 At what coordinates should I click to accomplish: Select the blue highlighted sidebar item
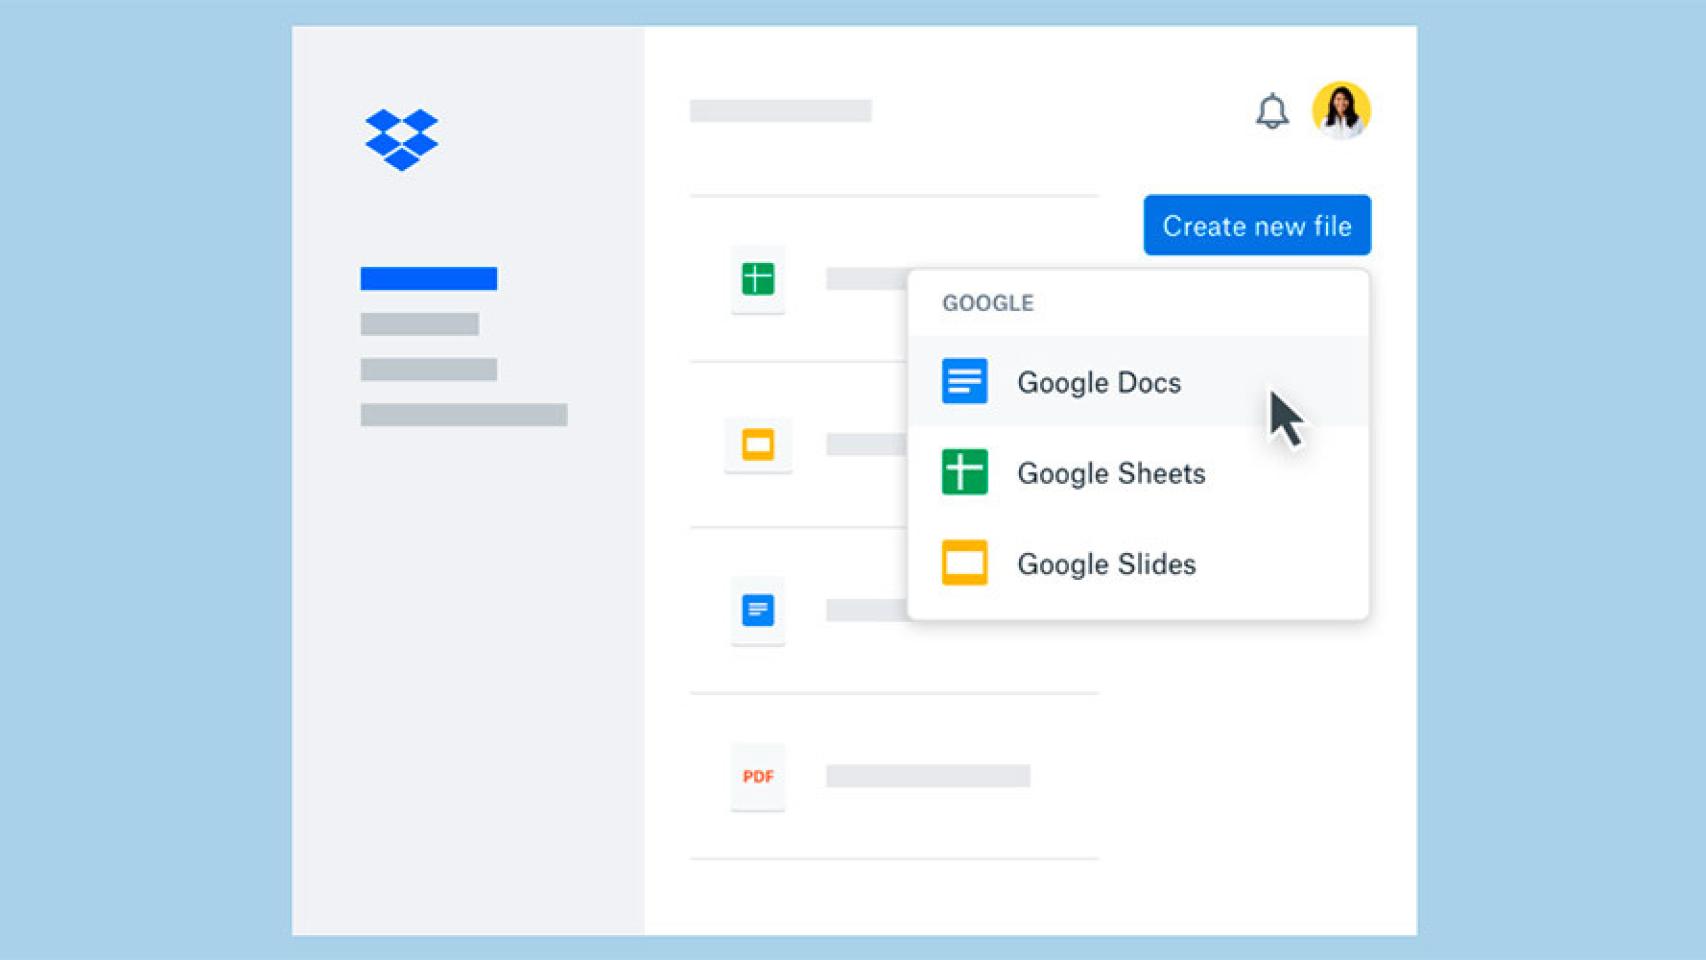[x=428, y=279]
